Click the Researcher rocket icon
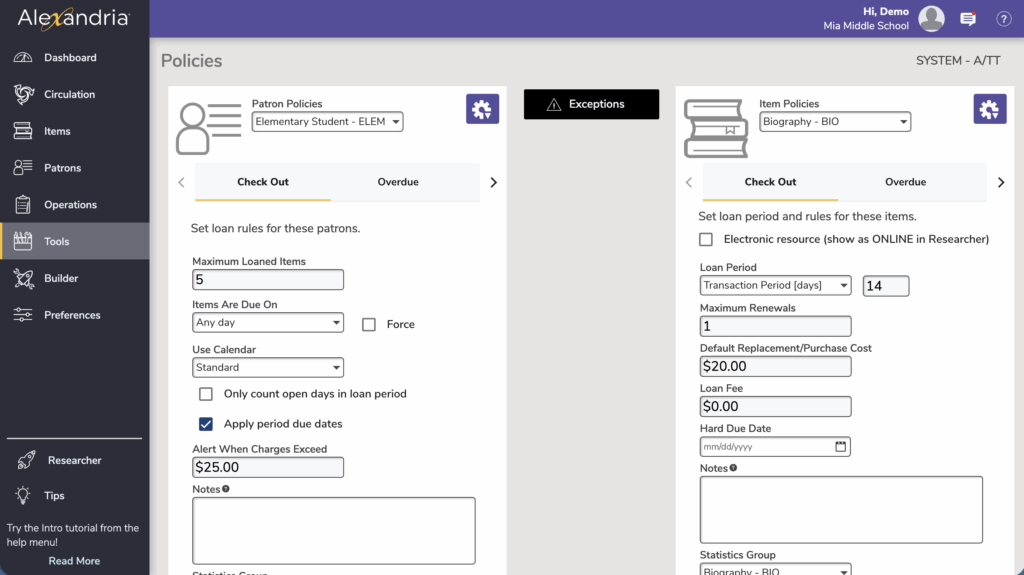This screenshot has height=575, width=1024. click(24, 460)
